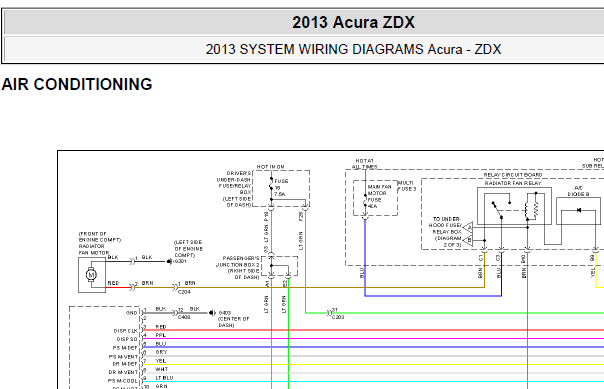Click the relay switch contact in Radiator Fan Relay

click(497, 210)
